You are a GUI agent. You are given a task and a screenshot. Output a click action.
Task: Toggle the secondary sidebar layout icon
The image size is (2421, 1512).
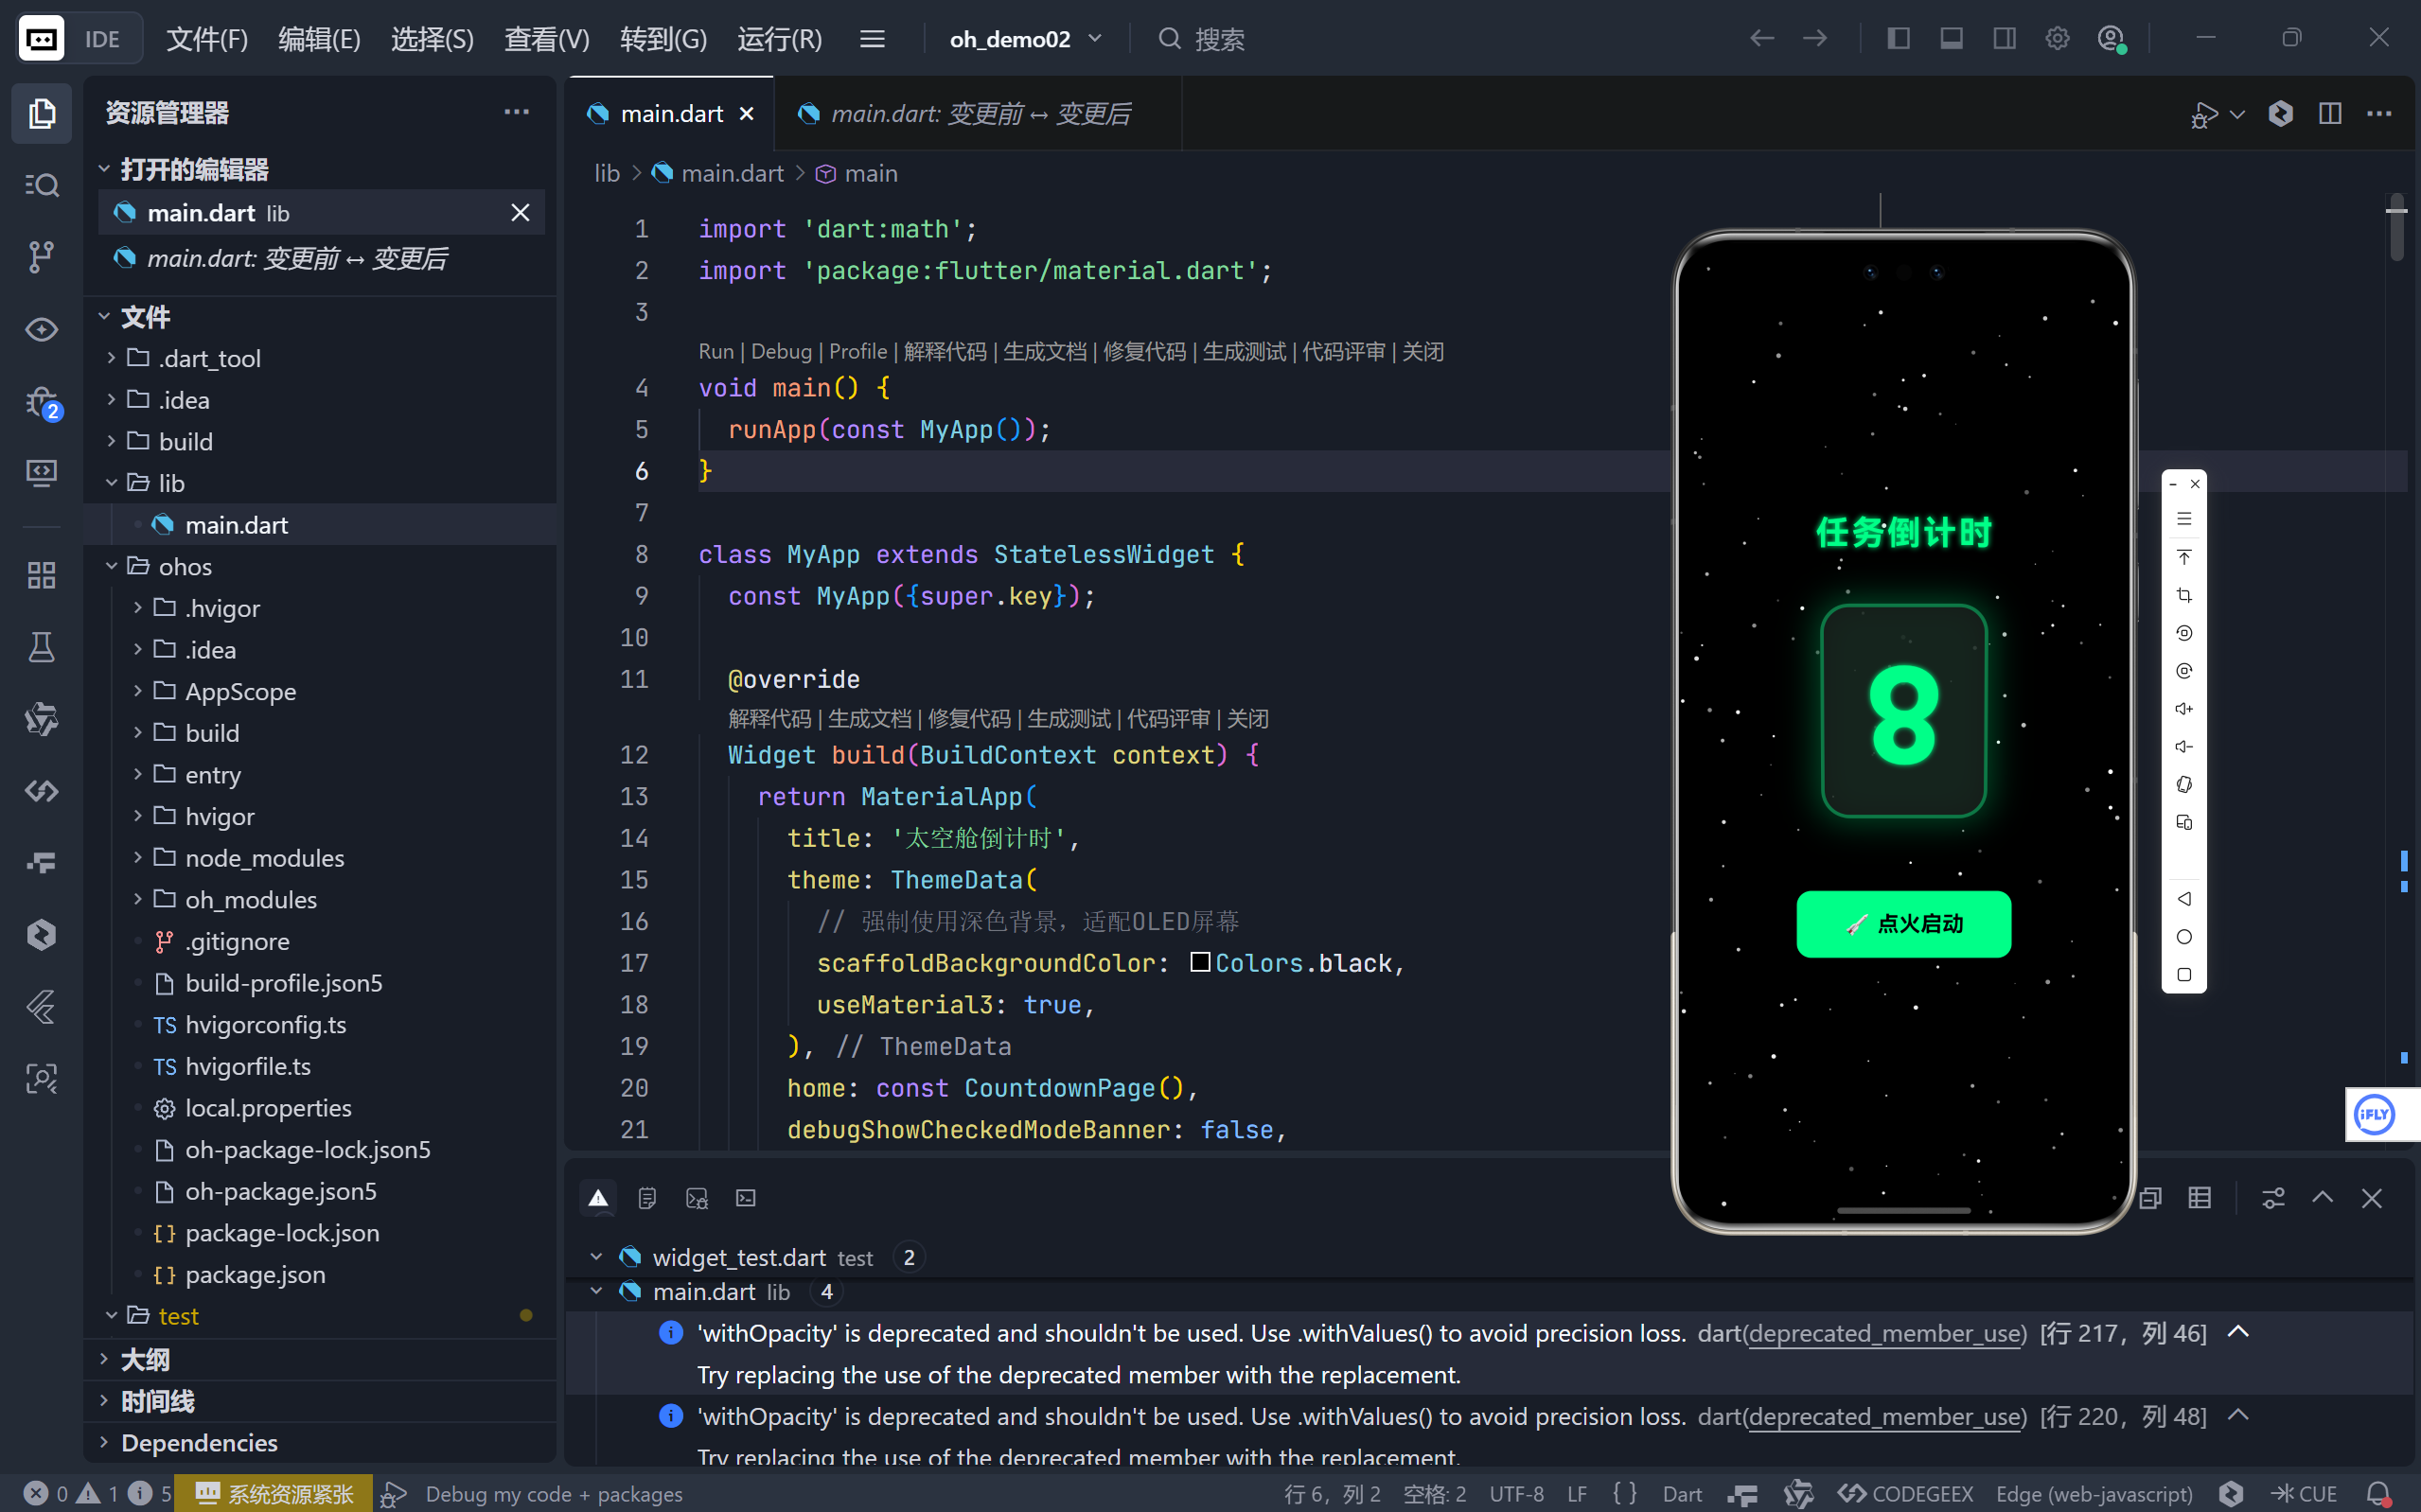[2004, 39]
